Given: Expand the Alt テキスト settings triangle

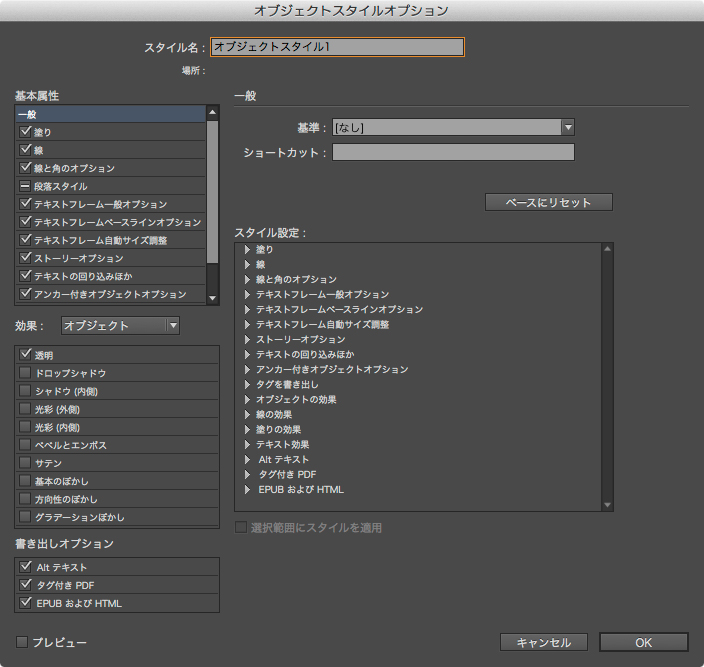Looking at the screenshot, I should (x=247, y=459).
